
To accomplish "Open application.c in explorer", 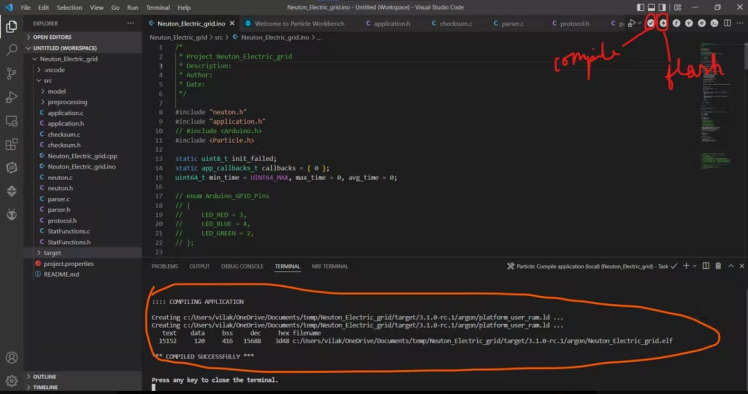I will pos(83,113).
